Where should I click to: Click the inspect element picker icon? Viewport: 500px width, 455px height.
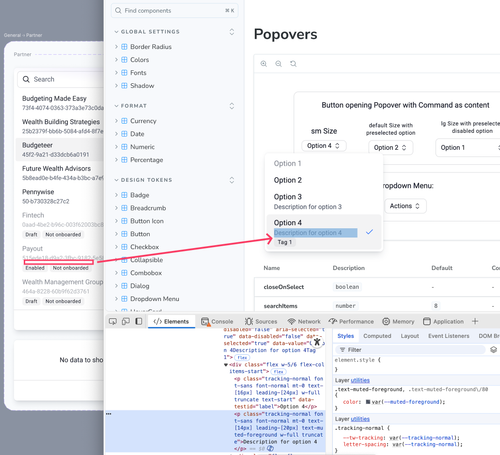tap(113, 321)
